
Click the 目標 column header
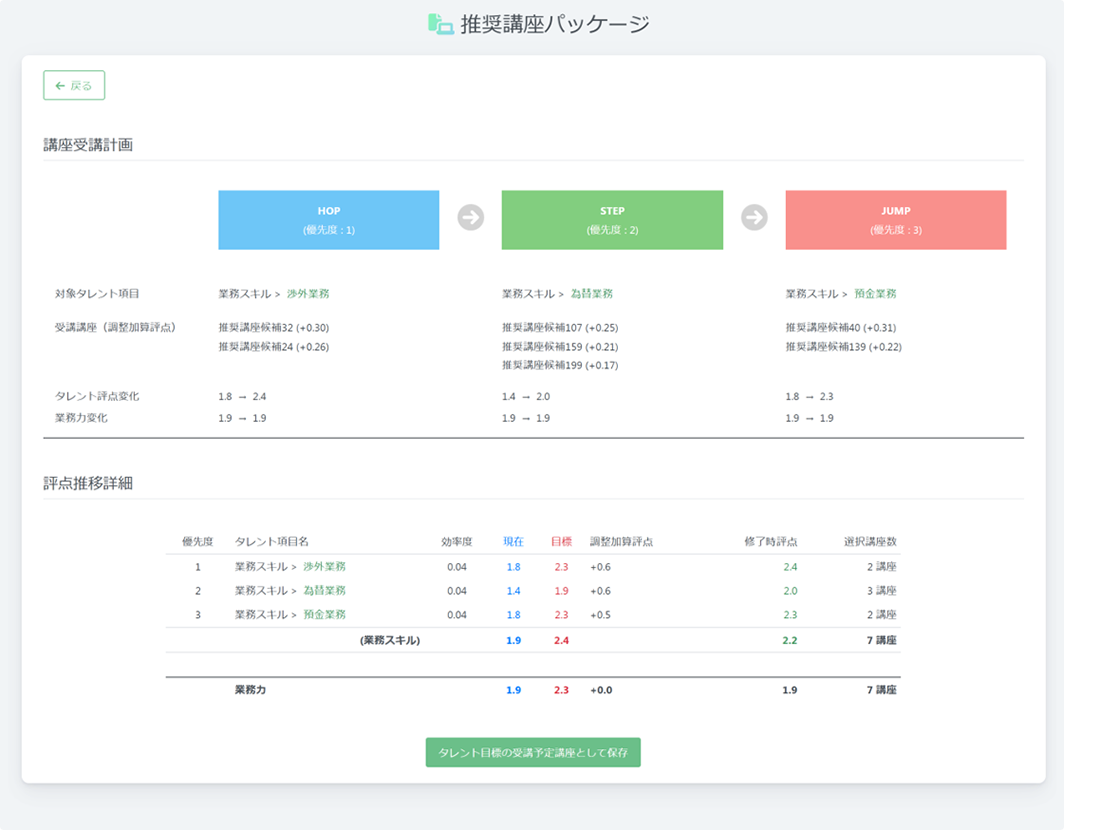click(561, 542)
